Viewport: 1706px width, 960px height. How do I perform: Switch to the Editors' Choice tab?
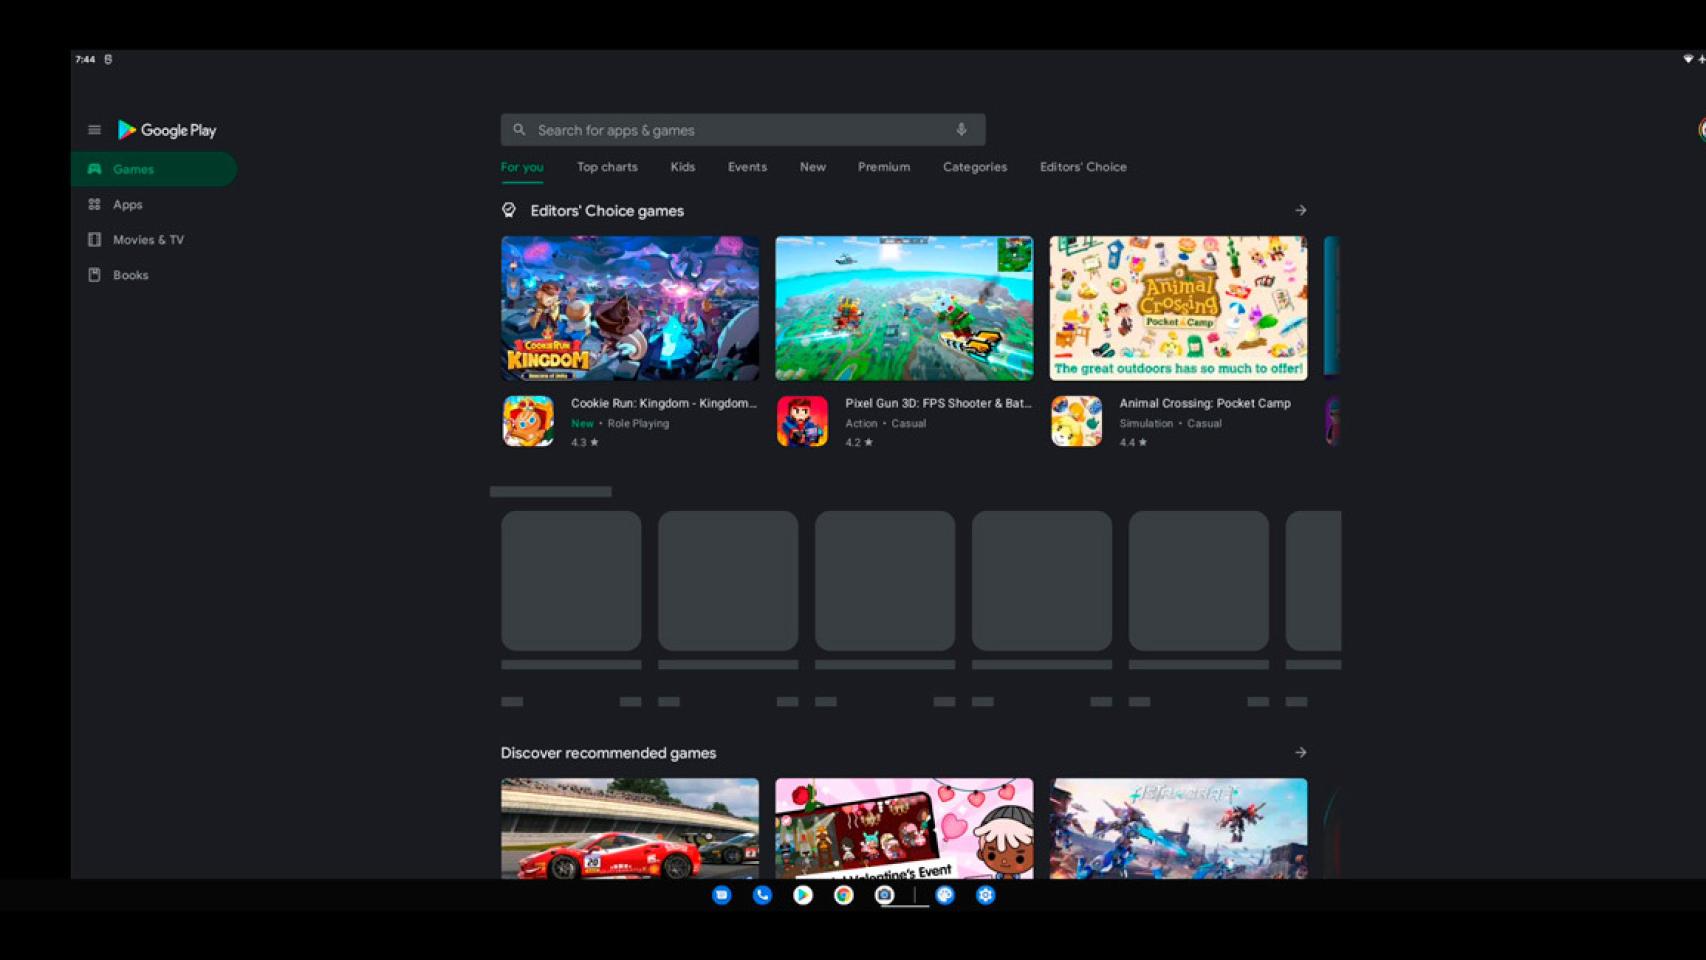coord(1083,167)
